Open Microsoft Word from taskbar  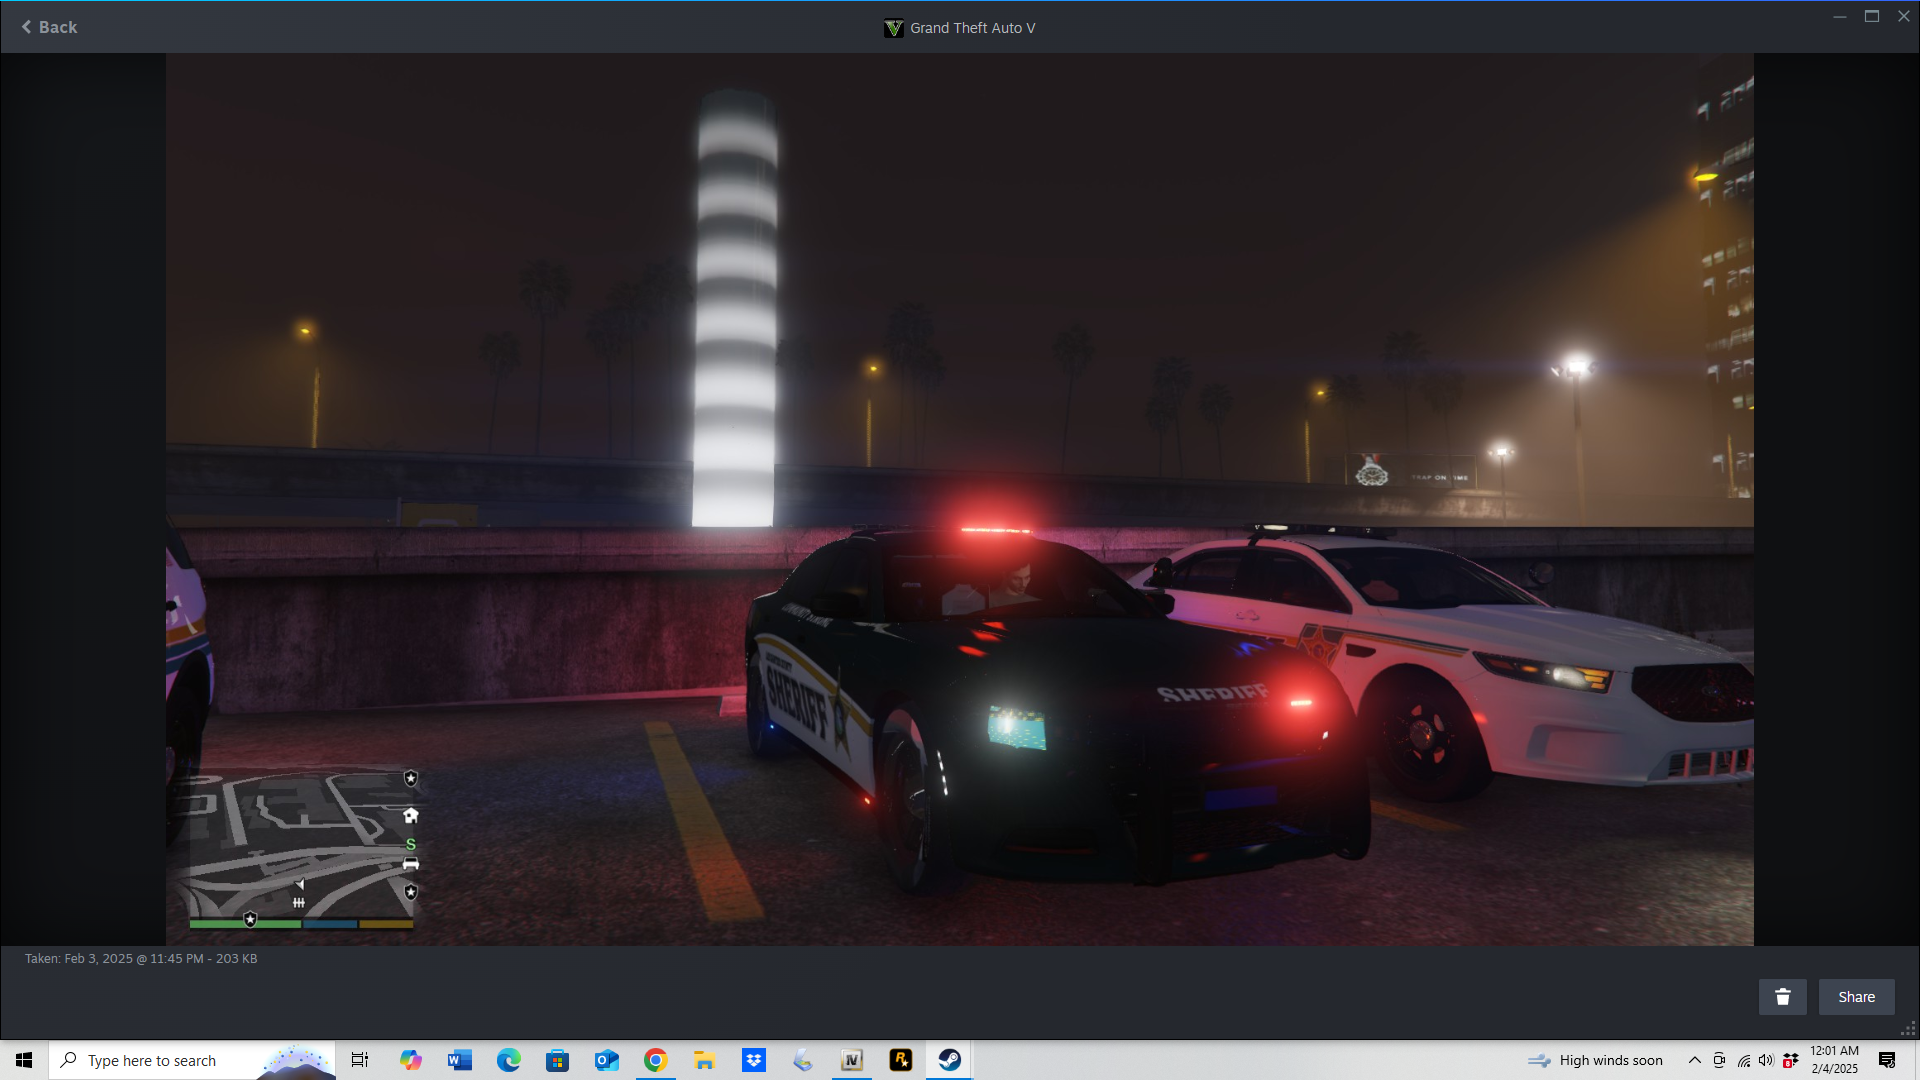[459, 1060]
